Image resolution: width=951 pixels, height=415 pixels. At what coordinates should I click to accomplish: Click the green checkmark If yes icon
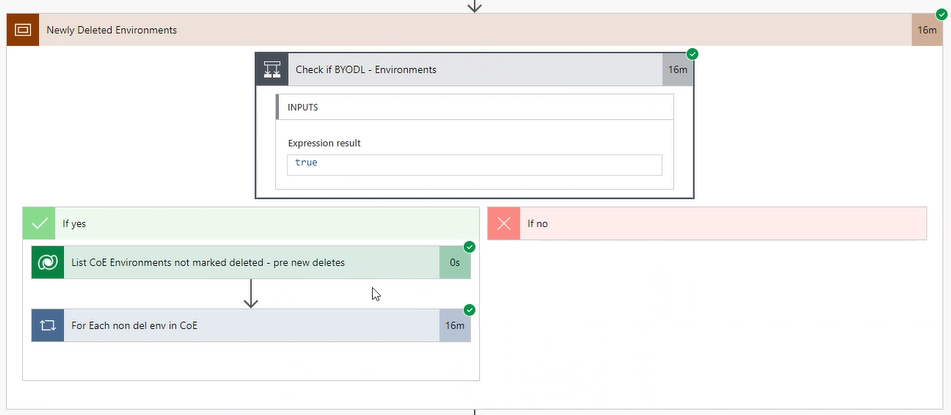[x=39, y=223]
